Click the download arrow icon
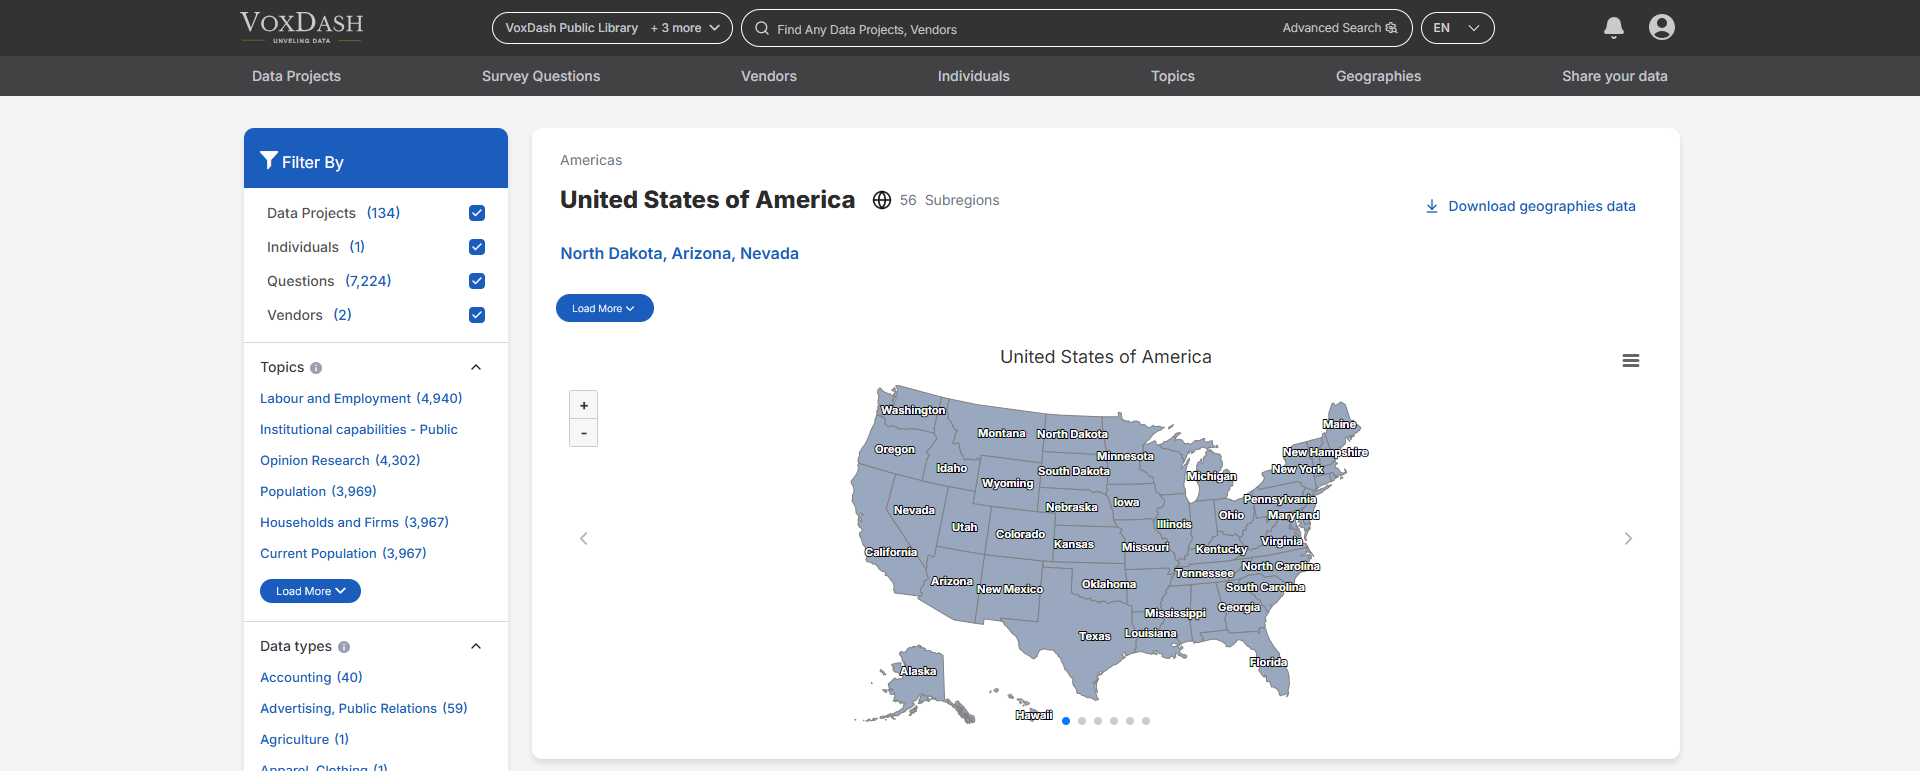The image size is (1920, 771). [1431, 206]
